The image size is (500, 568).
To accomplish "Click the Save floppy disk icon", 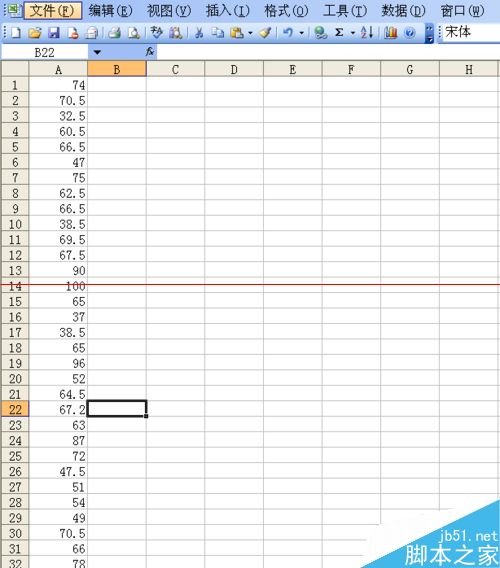I will point(54,33).
